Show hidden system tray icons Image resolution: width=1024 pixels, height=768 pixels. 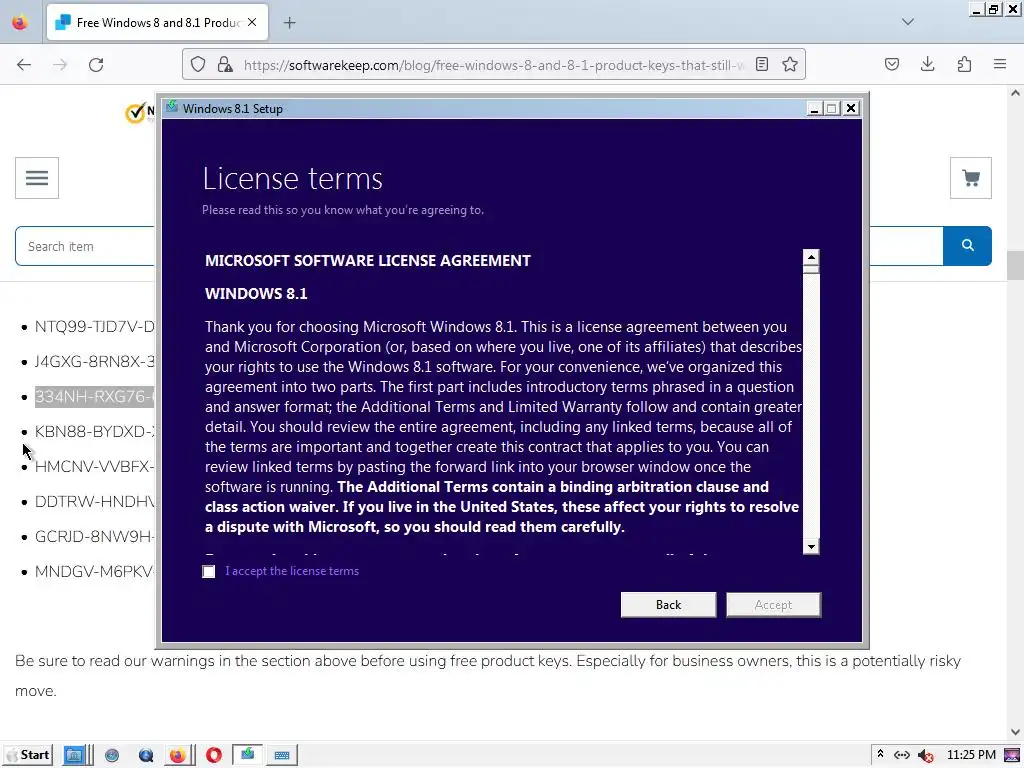click(880, 754)
